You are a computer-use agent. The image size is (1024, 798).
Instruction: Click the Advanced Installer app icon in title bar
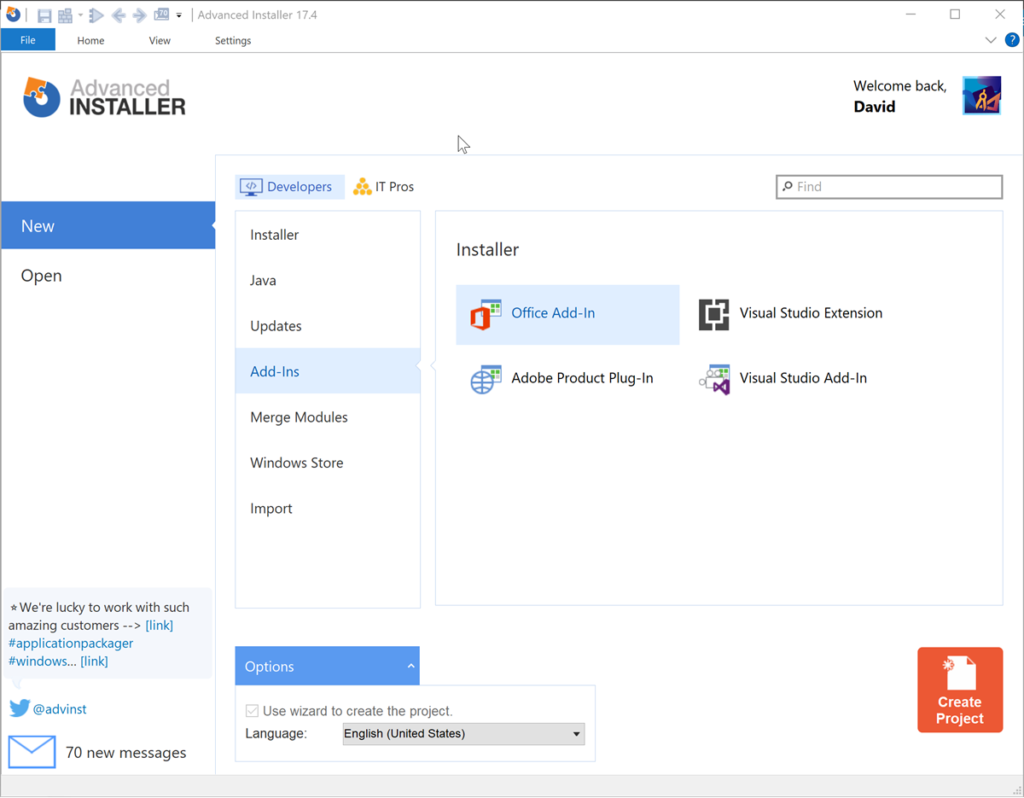(x=12, y=14)
